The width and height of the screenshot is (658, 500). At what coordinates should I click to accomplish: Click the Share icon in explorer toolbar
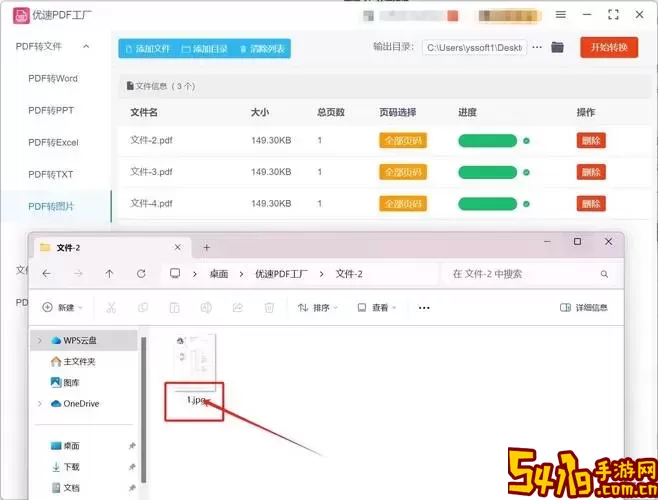[x=238, y=308]
